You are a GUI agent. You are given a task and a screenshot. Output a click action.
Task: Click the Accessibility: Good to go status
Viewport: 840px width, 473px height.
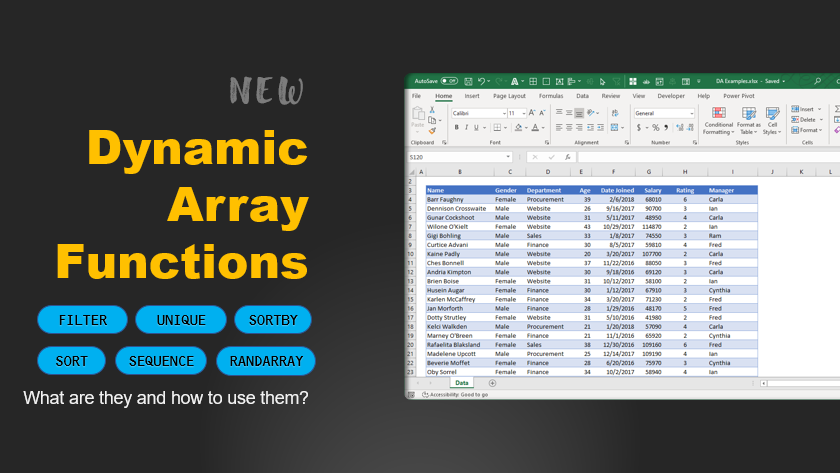pyautogui.click(x=455, y=395)
